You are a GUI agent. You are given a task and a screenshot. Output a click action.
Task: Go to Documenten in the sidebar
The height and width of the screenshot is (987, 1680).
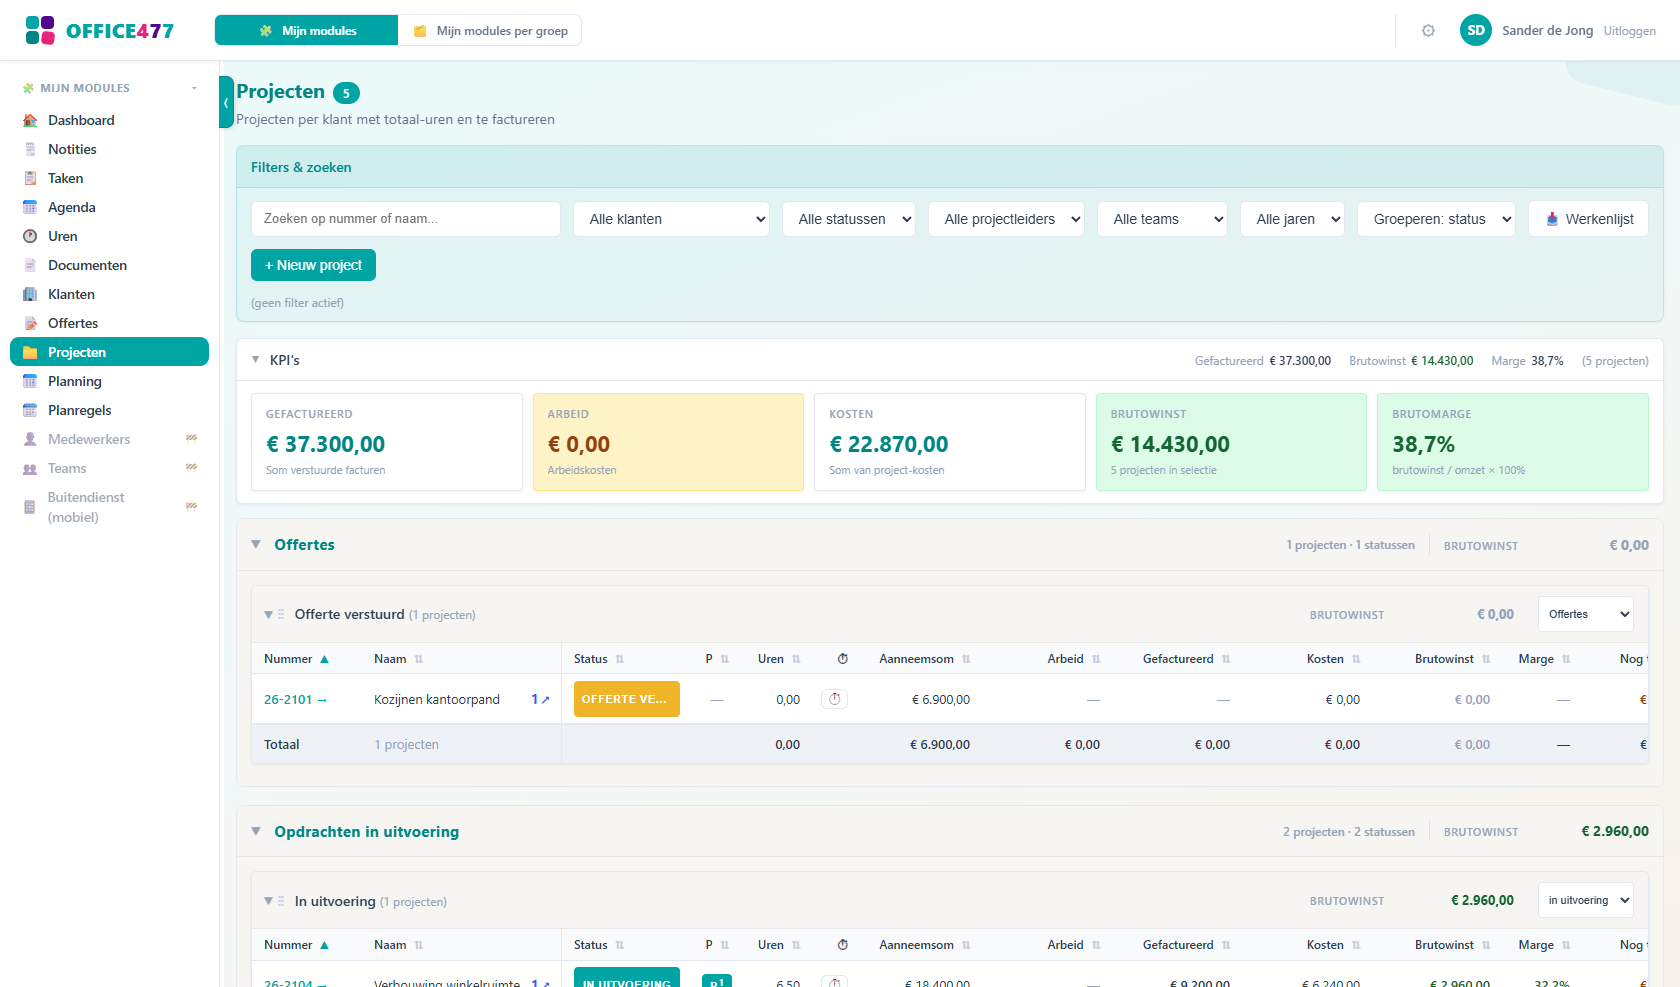tap(110, 265)
